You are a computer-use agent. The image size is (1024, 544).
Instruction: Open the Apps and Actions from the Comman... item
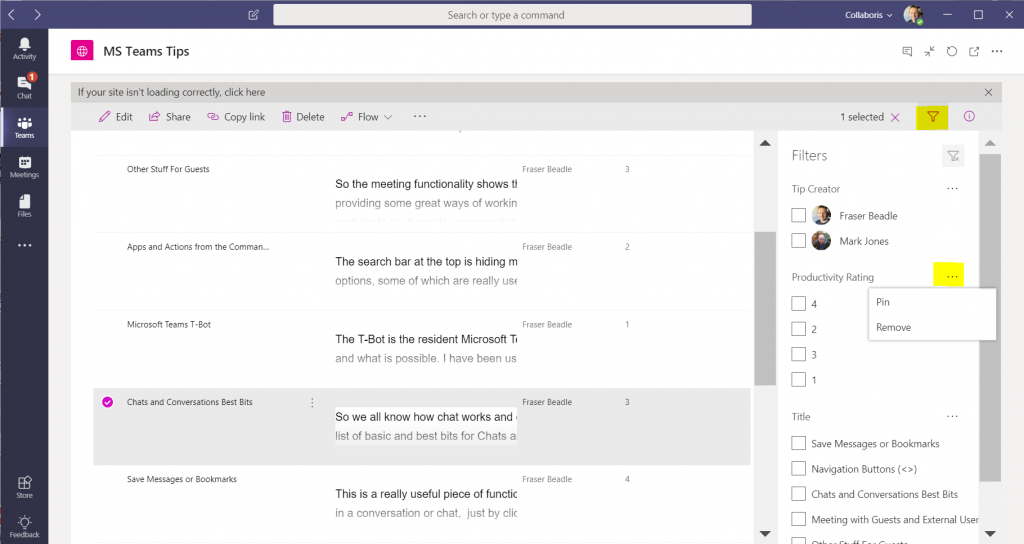point(198,247)
